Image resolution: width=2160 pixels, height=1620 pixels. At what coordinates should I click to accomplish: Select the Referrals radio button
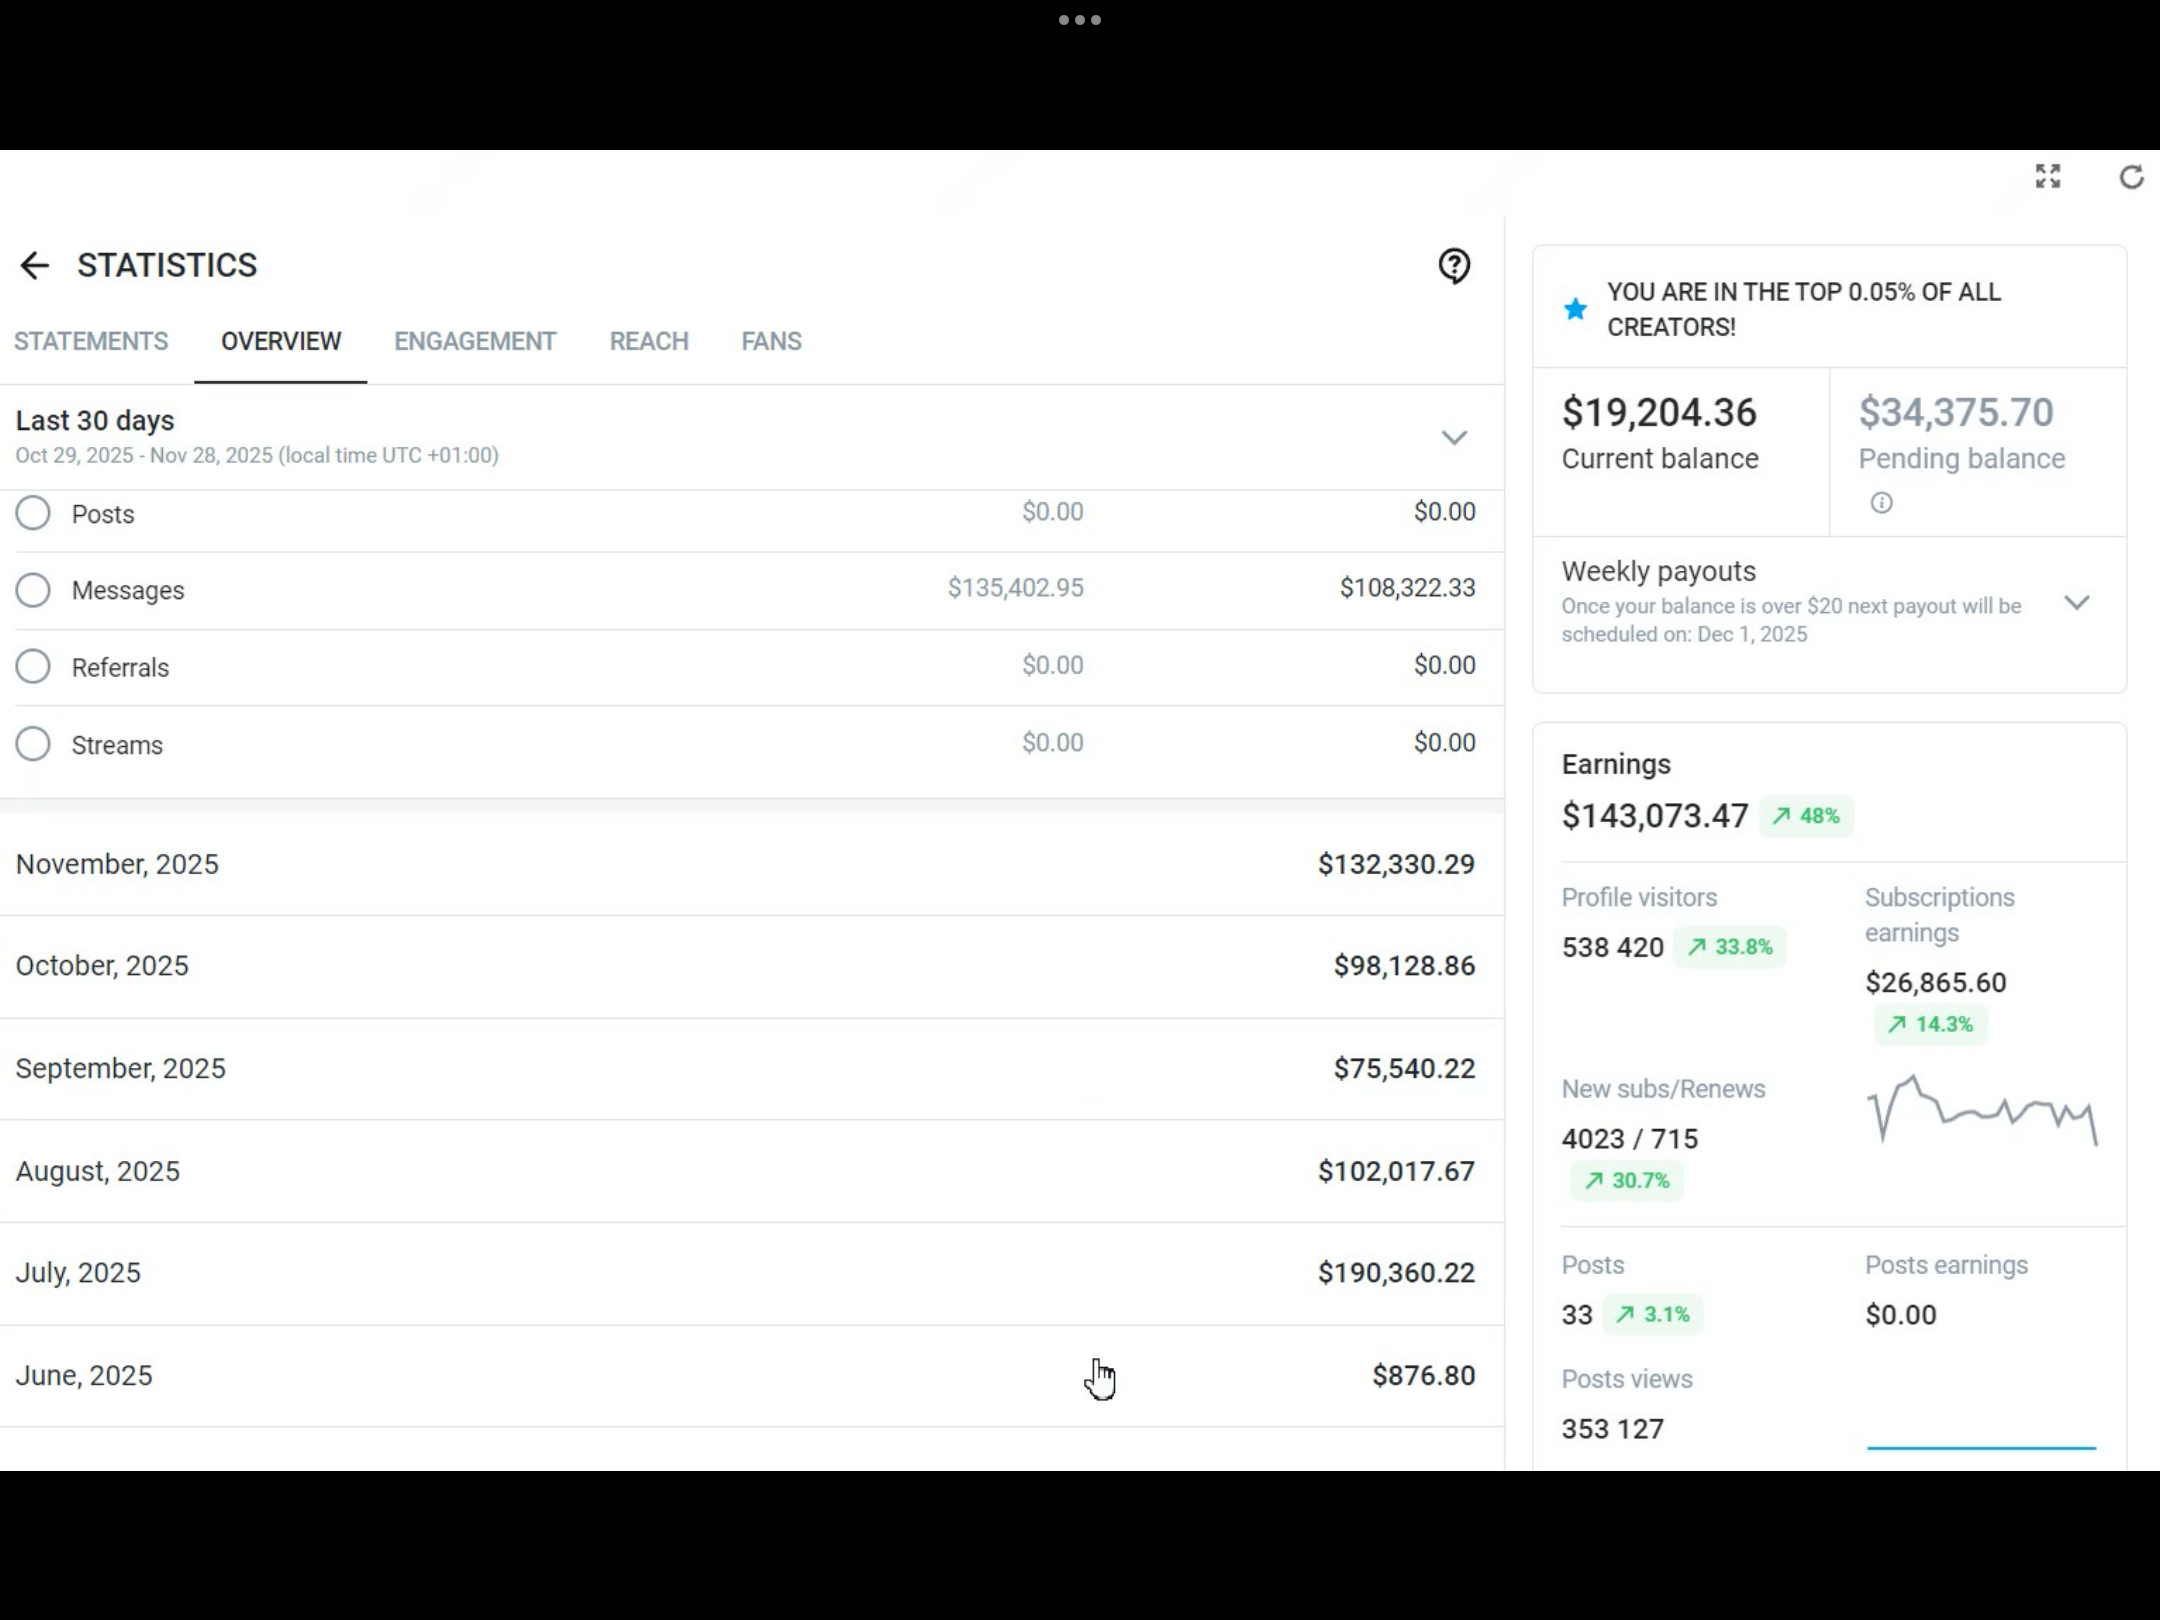(x=33, y=667)
